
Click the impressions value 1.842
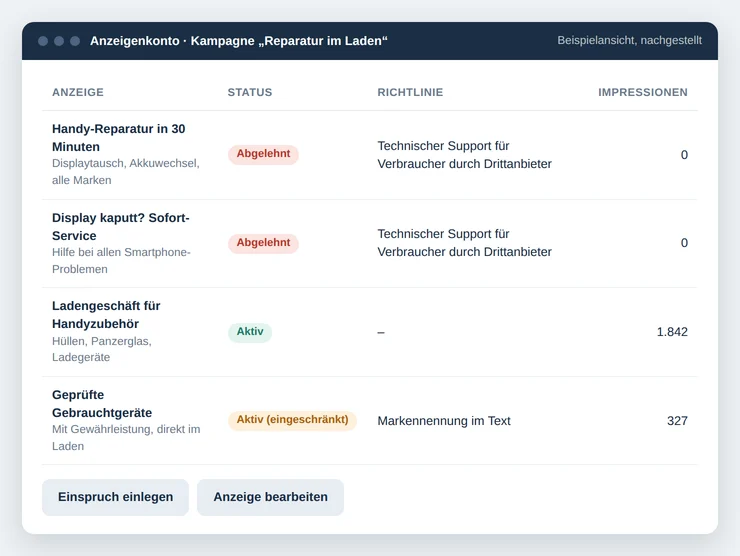coord(672,332)
